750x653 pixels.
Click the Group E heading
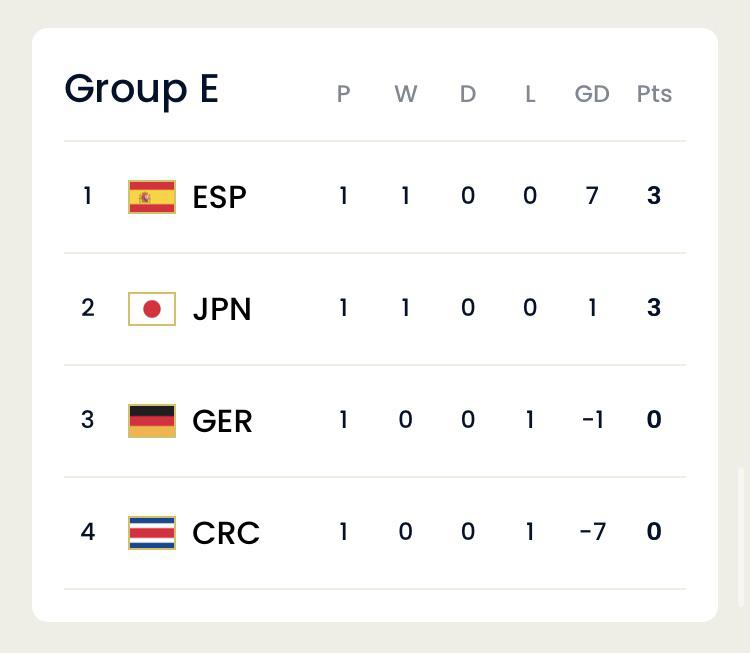click(142, 89)
